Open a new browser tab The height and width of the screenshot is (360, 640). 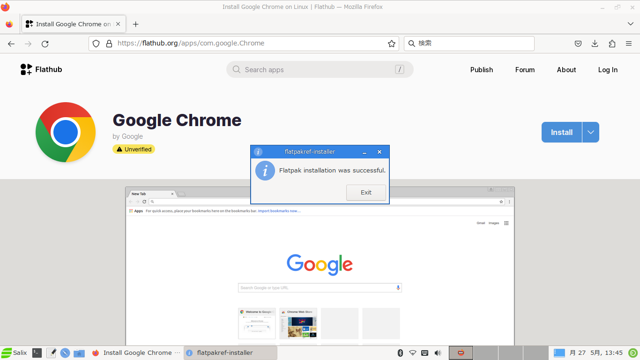click(x=136, y=24)
